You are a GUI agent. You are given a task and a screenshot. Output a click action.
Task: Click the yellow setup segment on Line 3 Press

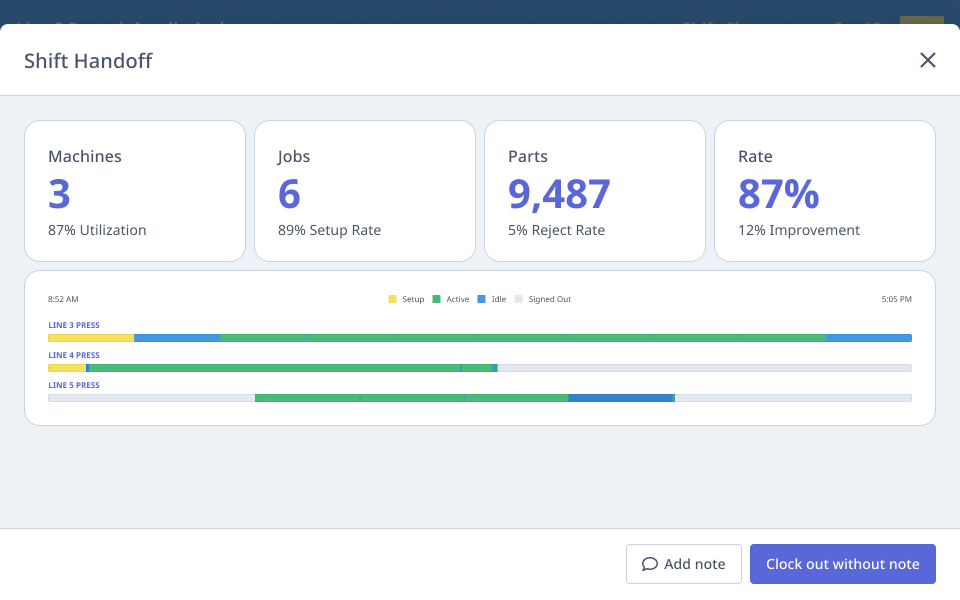click(90, 338)
